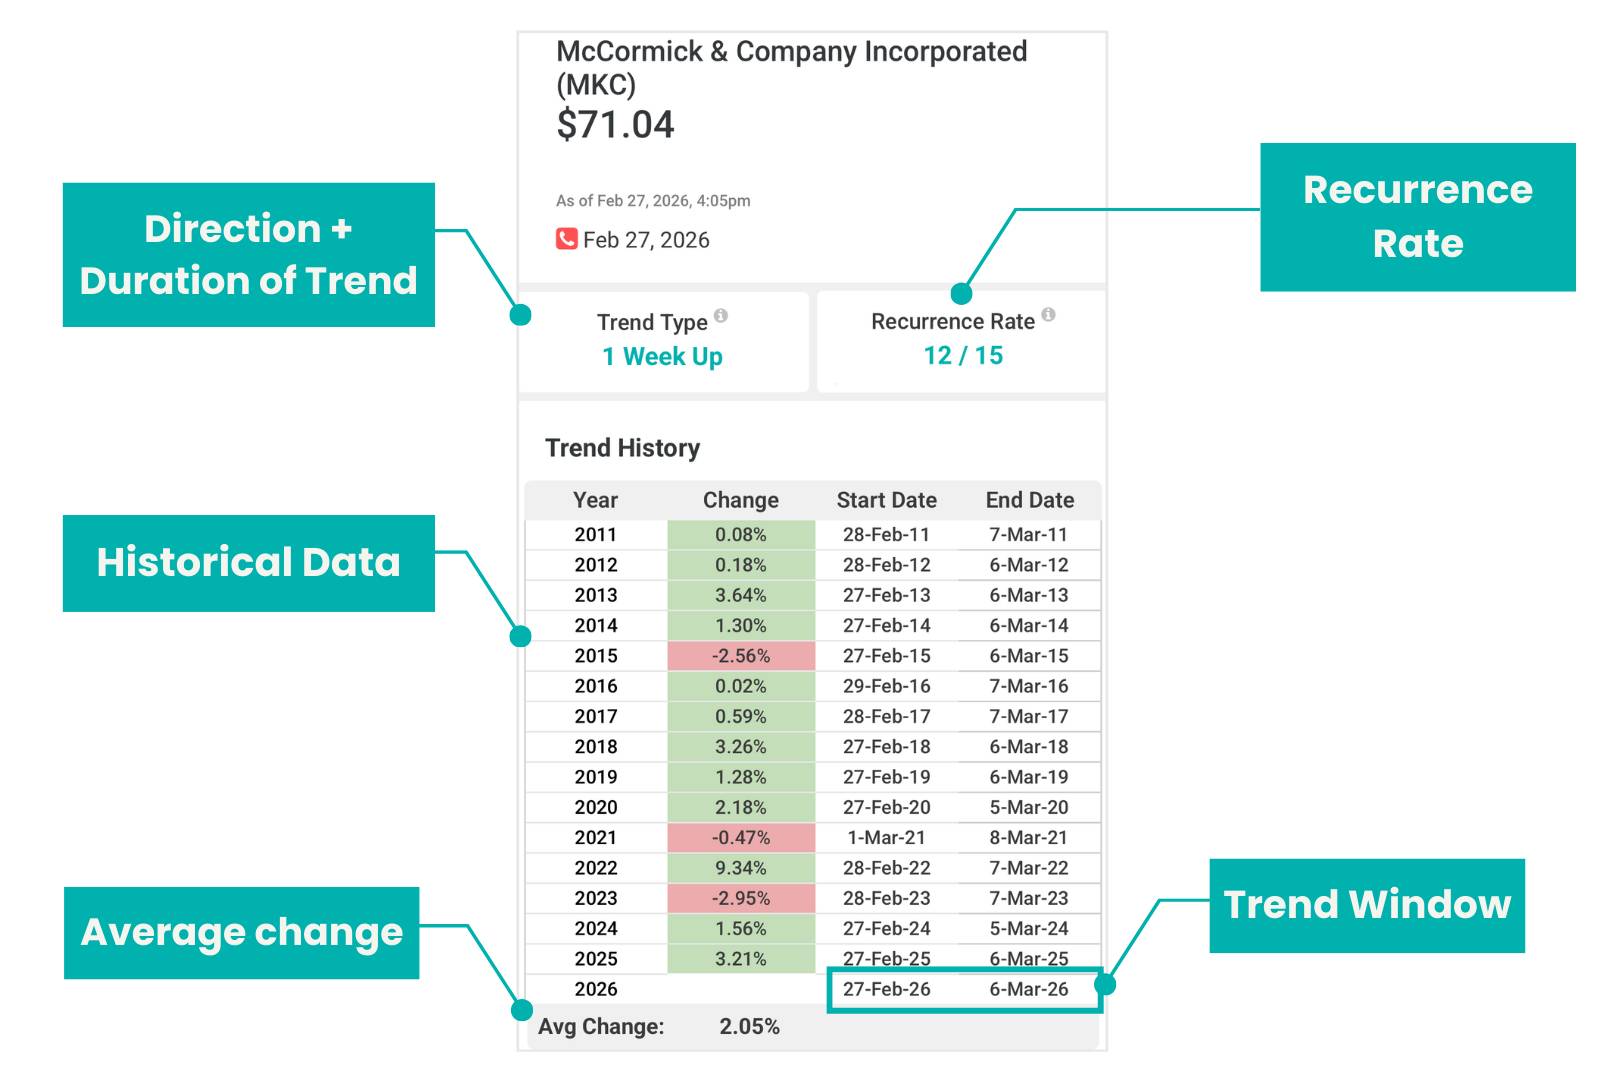Viewport: 1620px width, 1080px height.
Task: Click the Direction + Duration of Trend label
Action: click(248, 255)
